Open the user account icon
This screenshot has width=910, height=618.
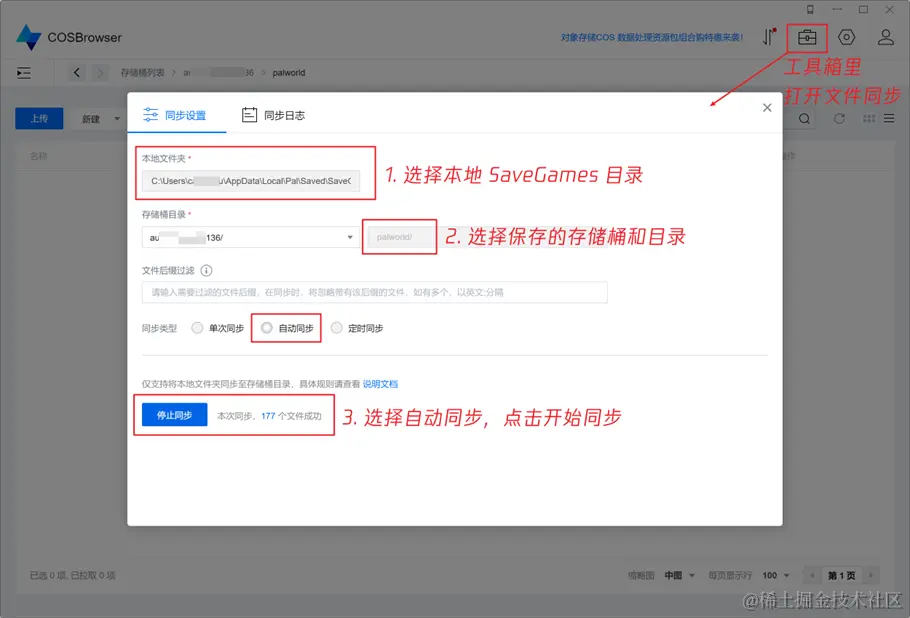tap(886, 36)
